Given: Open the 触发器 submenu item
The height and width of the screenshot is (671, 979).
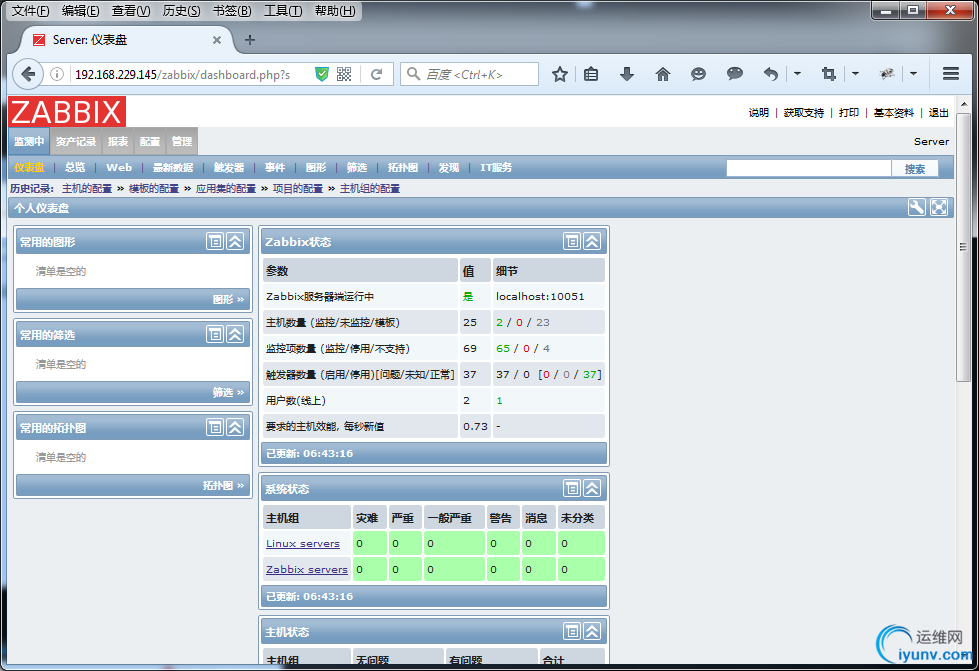Looking at the screenshot, I should 229,167.
